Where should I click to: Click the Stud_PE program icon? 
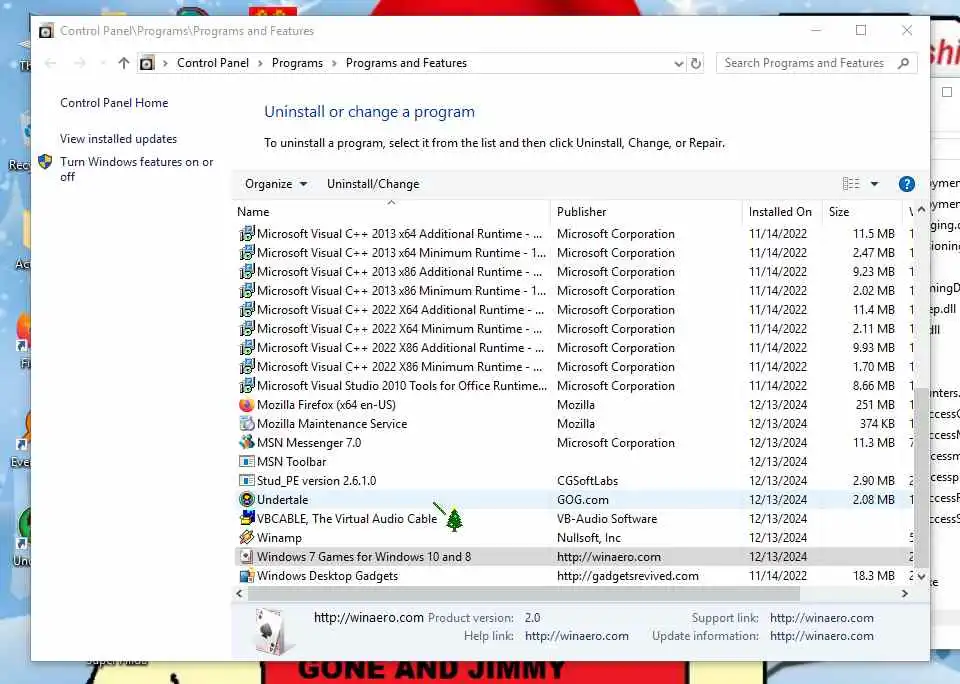coord(247,481)
